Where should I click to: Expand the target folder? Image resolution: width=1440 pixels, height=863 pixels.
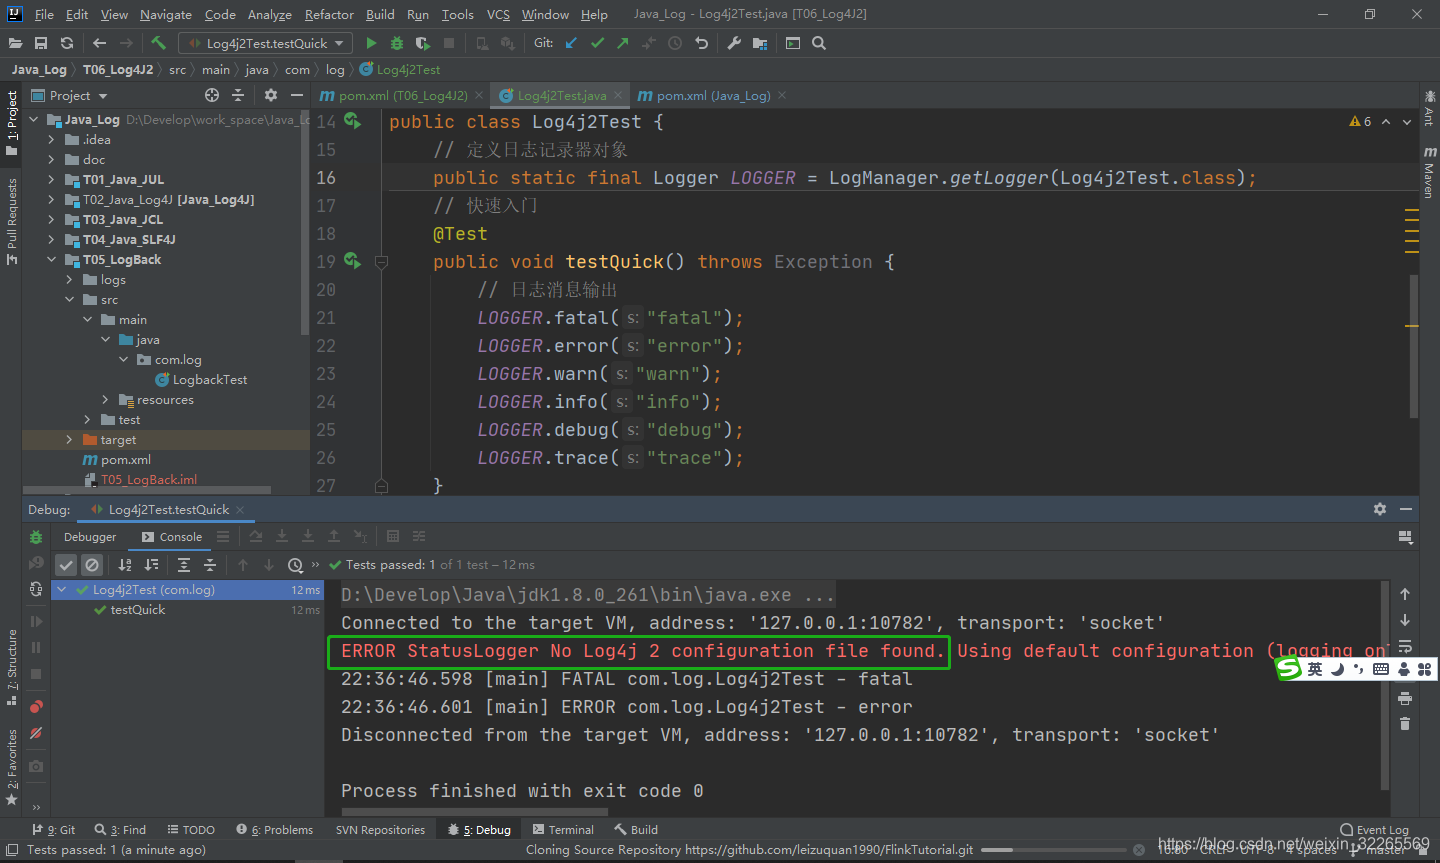click(x=69, y=440)
